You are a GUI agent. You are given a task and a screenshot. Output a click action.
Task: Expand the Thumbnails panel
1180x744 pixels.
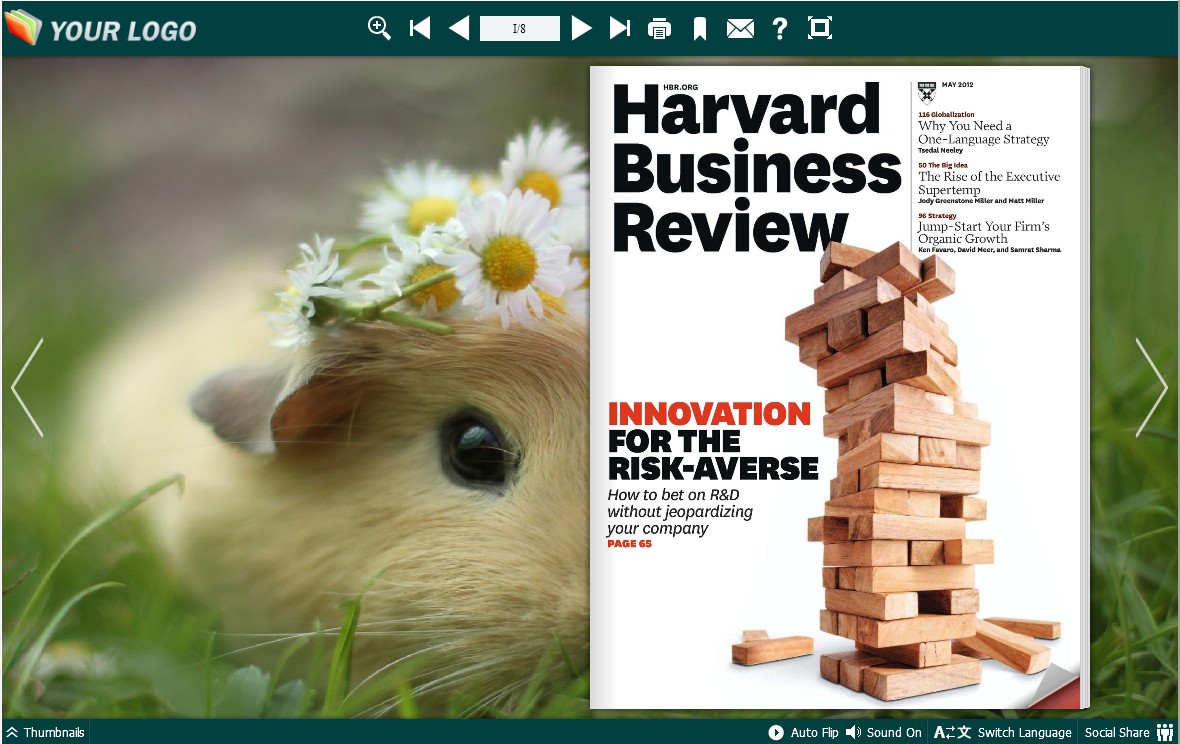tap(45, 733)
